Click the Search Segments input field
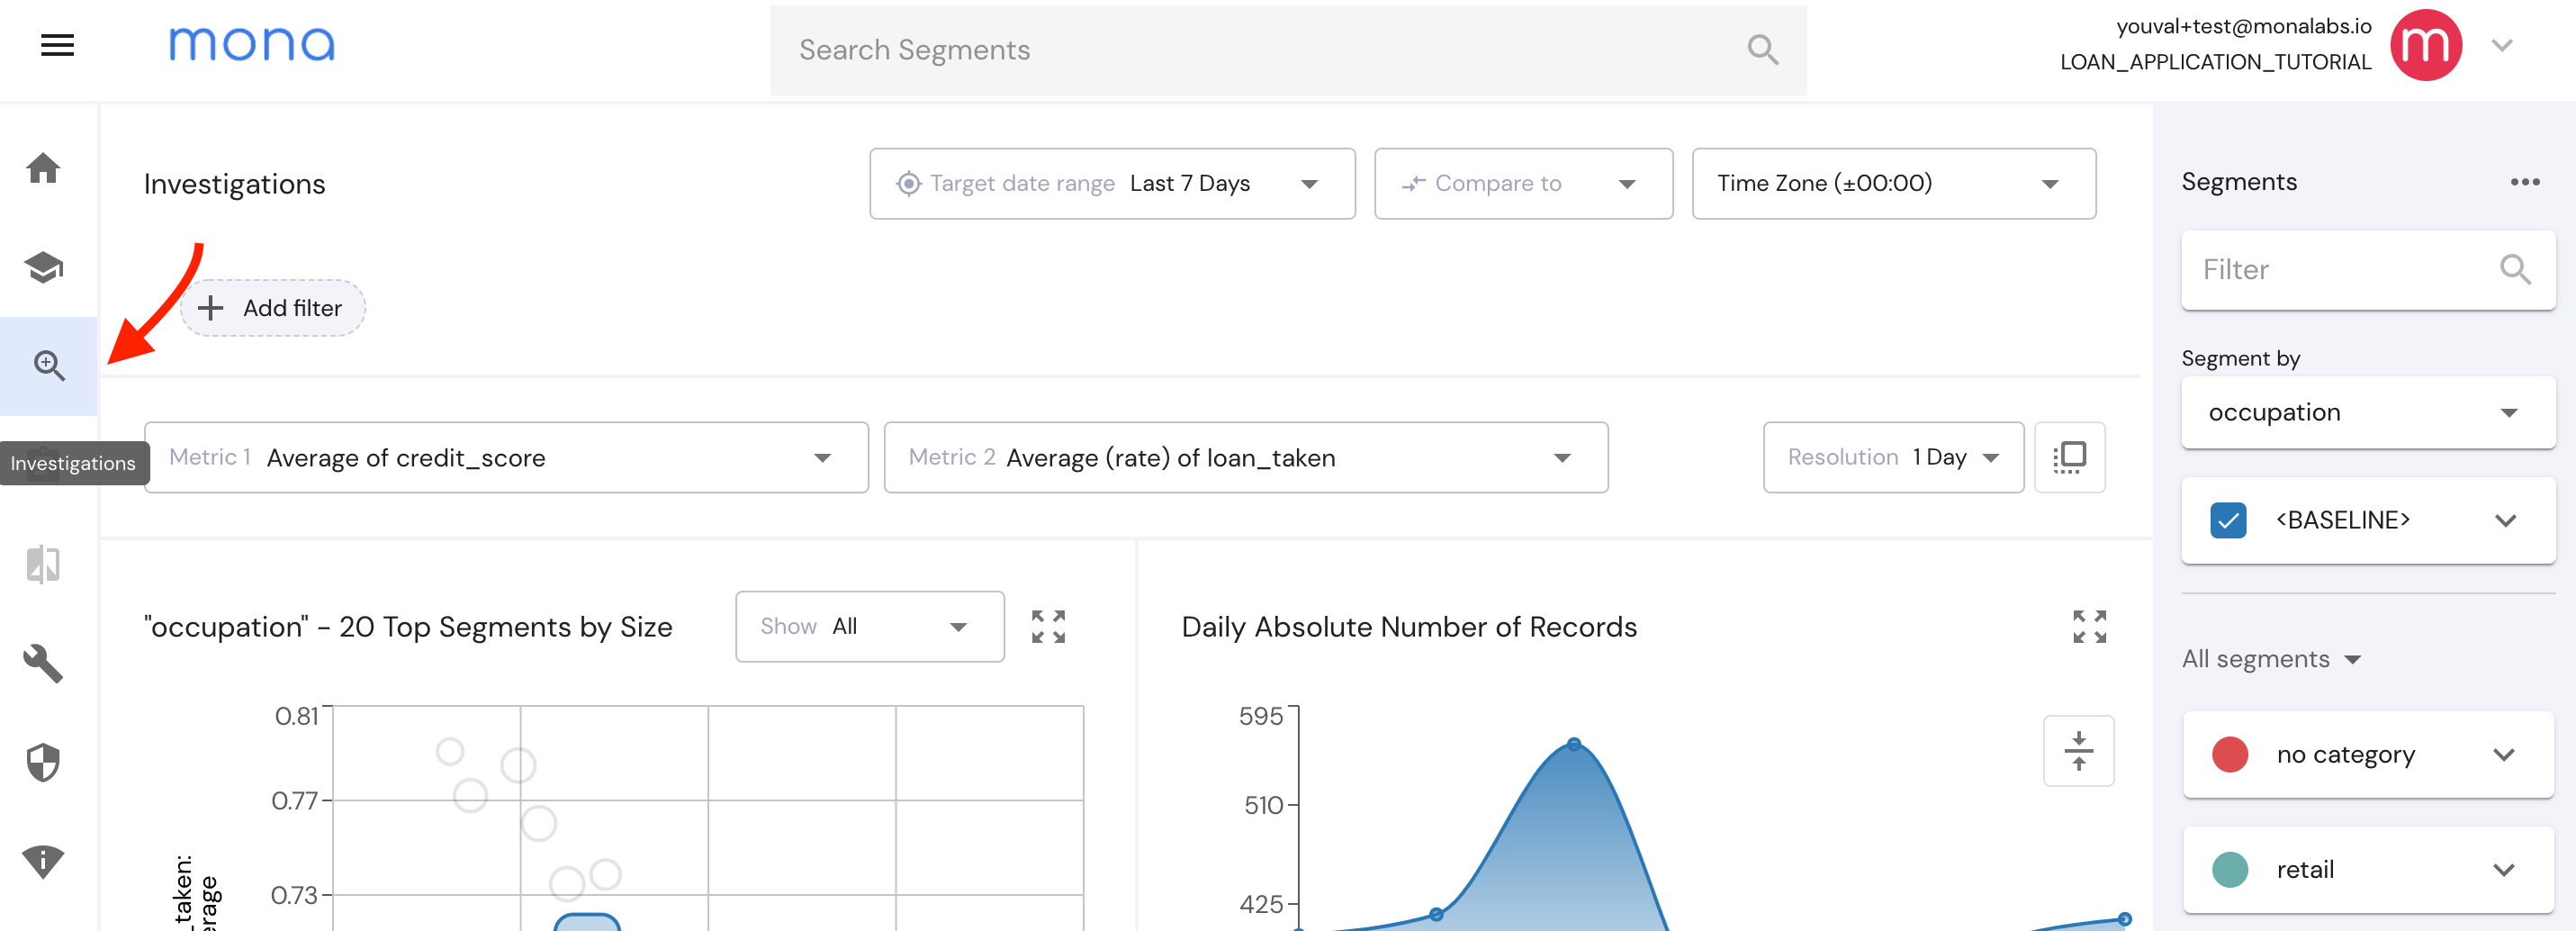This screenshot has width=2576, height=931. pyautogui.click(x=1288, y=50)
